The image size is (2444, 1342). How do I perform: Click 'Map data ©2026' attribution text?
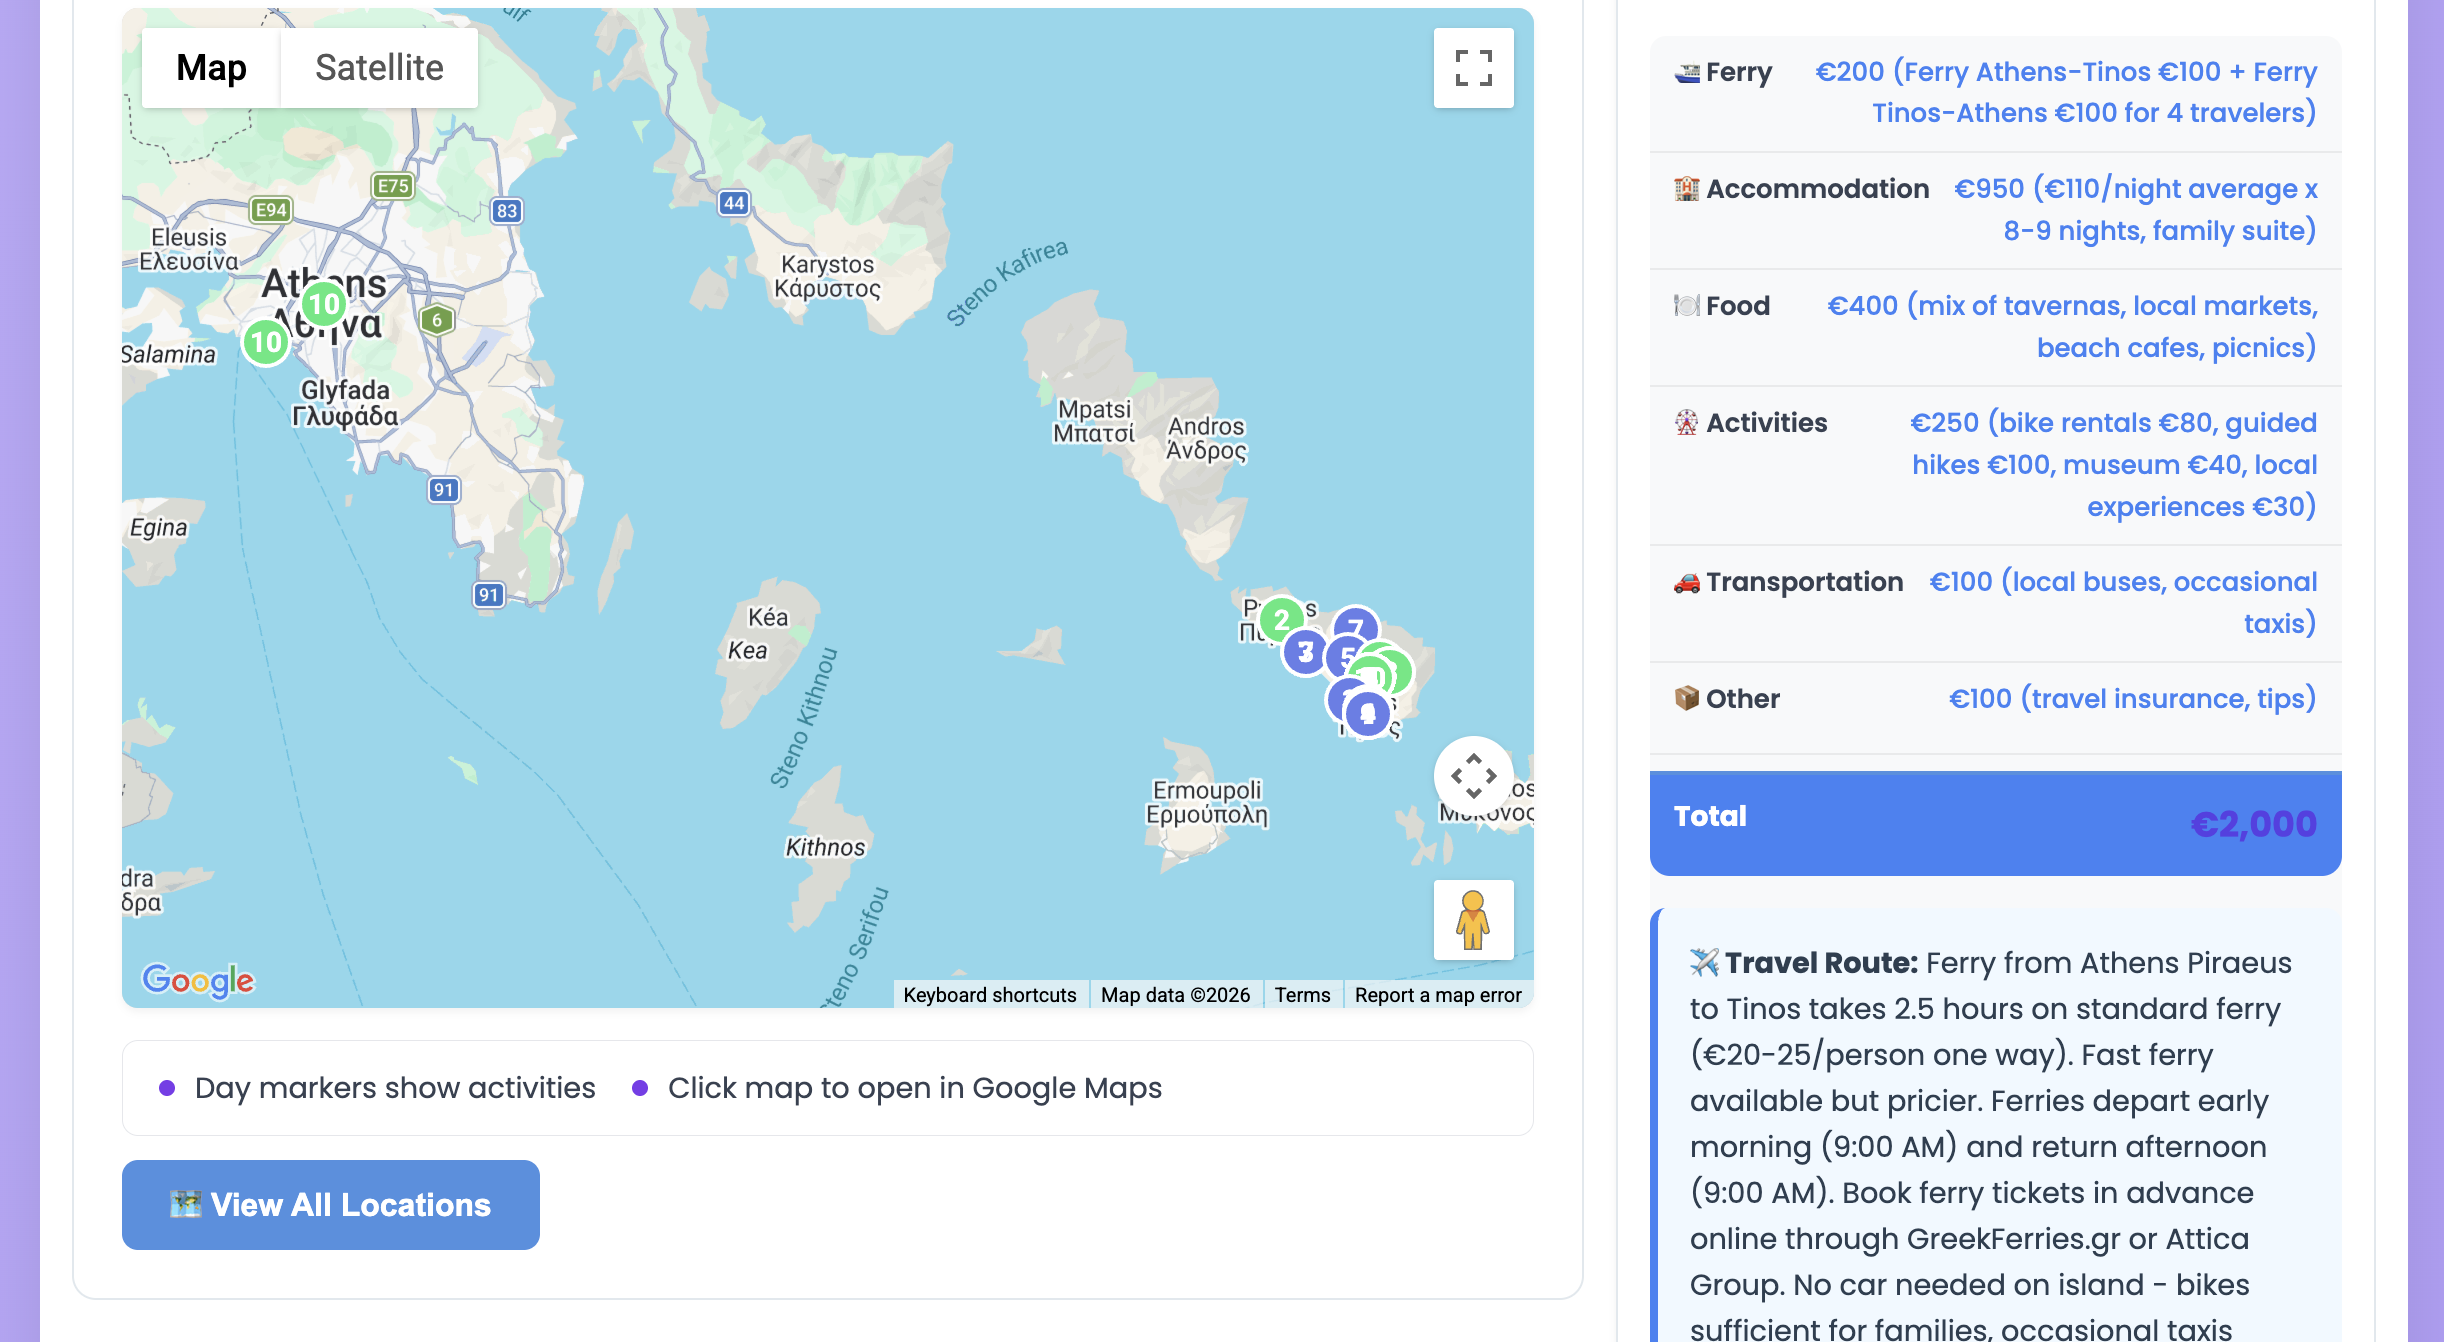point(1175,995)
